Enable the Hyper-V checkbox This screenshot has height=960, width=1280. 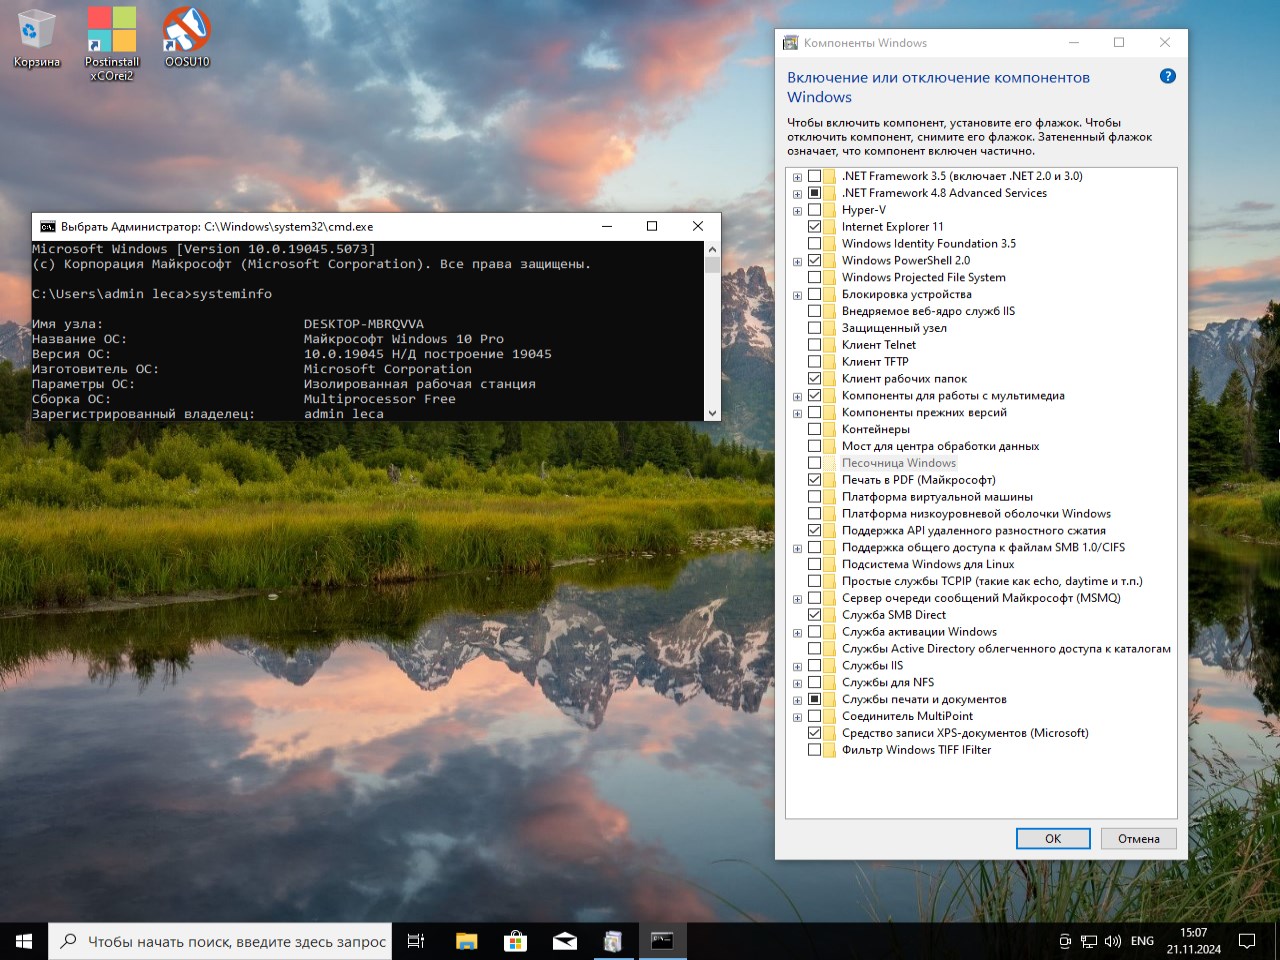click(814, 210)
